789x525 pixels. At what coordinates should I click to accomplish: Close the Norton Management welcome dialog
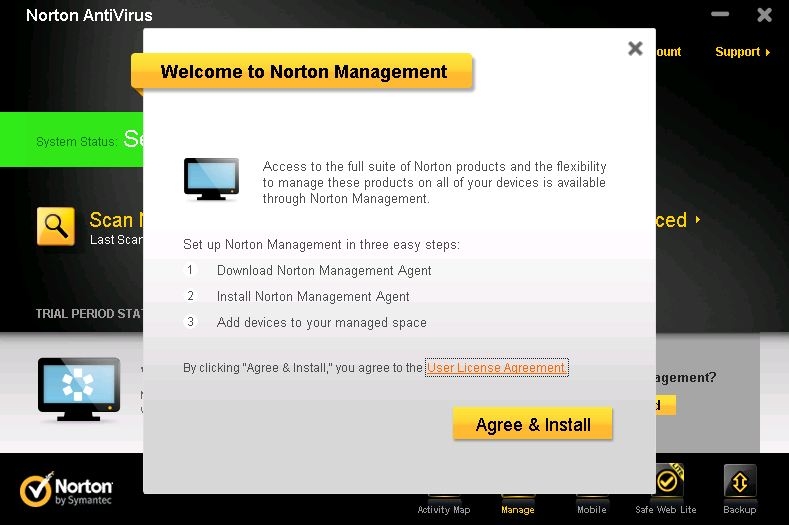pyautogui.click(x=636, y=48)
